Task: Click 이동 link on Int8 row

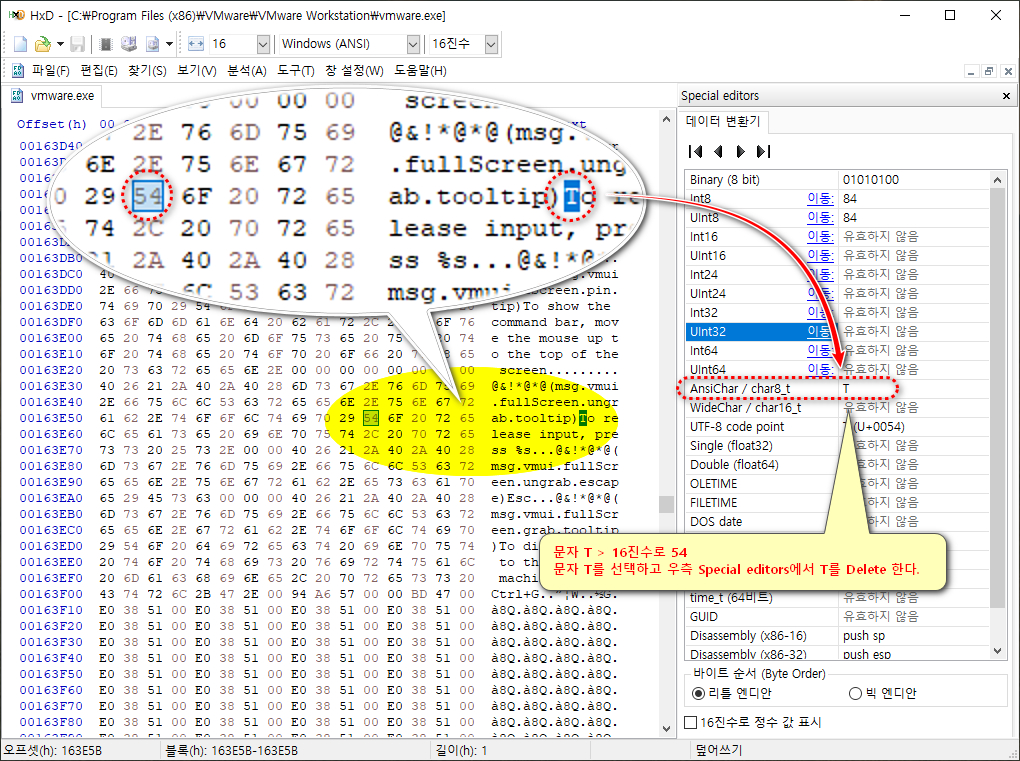Action: point(820,198)
